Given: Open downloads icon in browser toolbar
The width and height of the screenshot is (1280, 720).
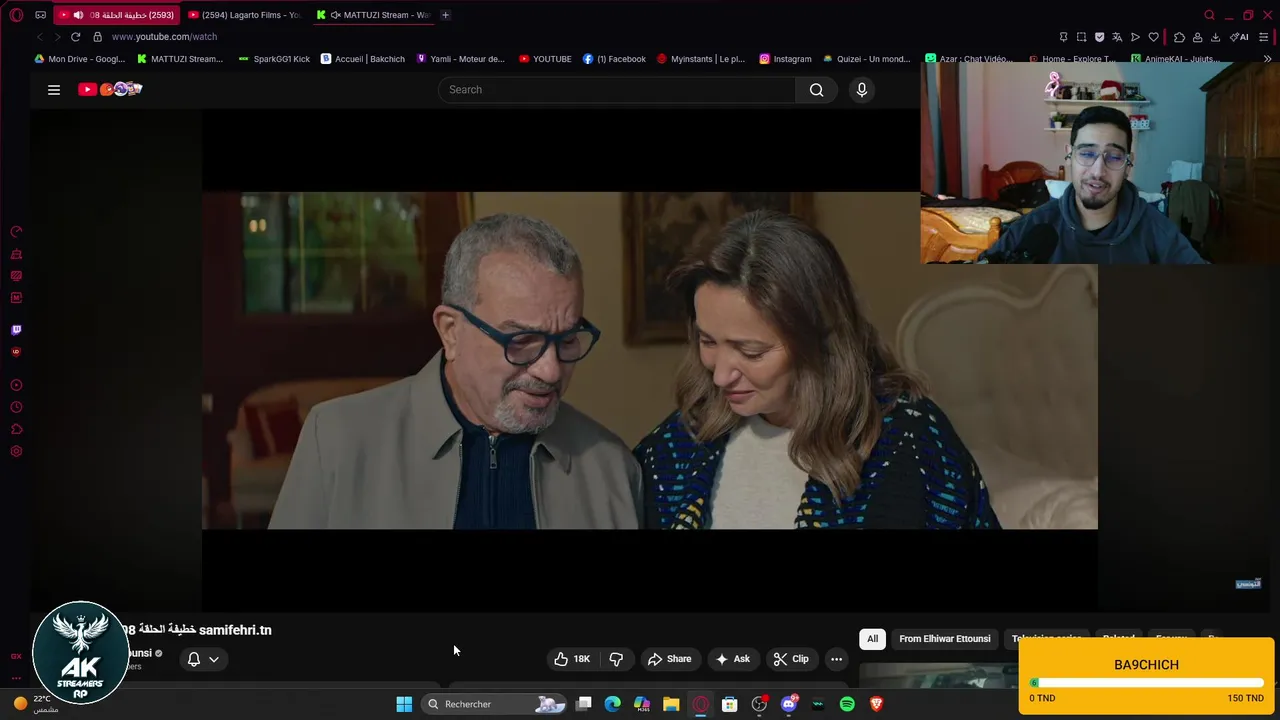Looking at the screenshot, I should 1215,37.
